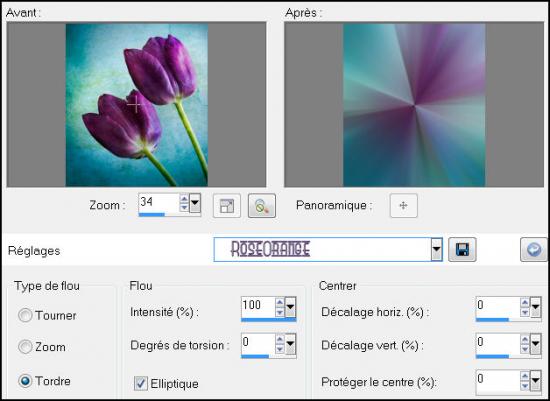Decrease the Intensité value with the down arrow

click(280, 312)
